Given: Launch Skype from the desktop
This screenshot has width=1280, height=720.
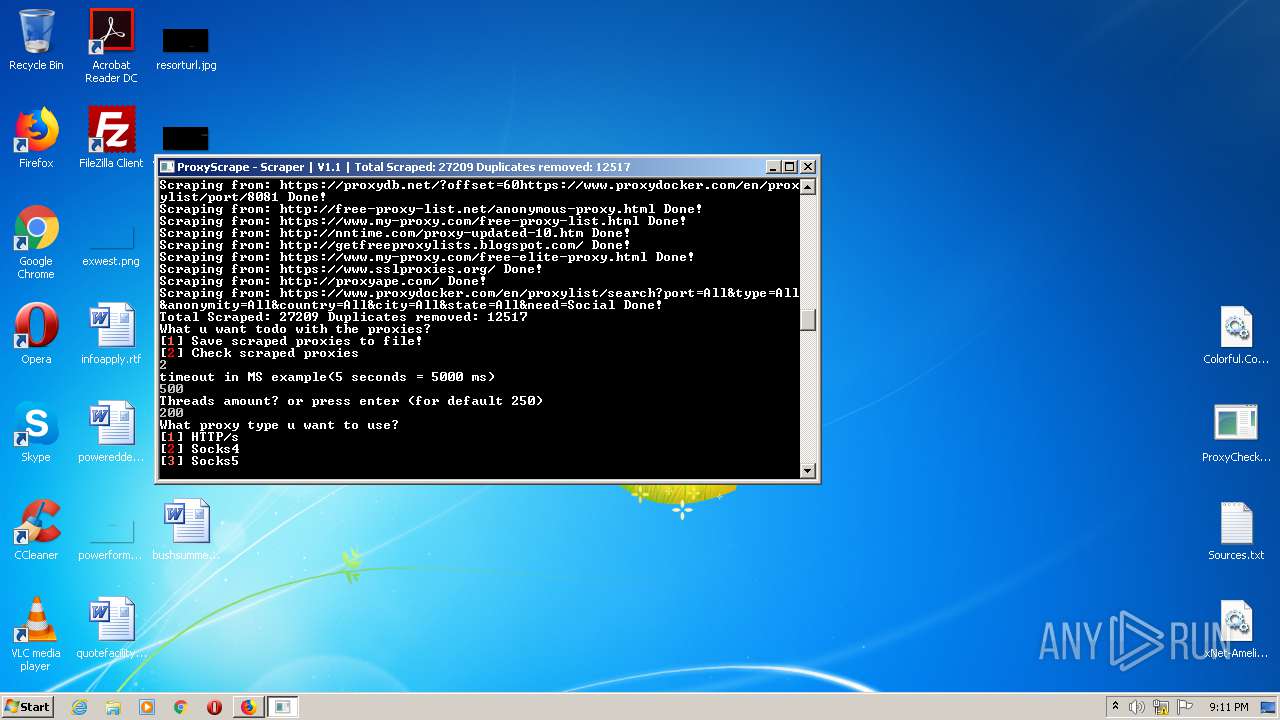Looking at the screenshot, I should pyautogui.click(x=36, y=432).
